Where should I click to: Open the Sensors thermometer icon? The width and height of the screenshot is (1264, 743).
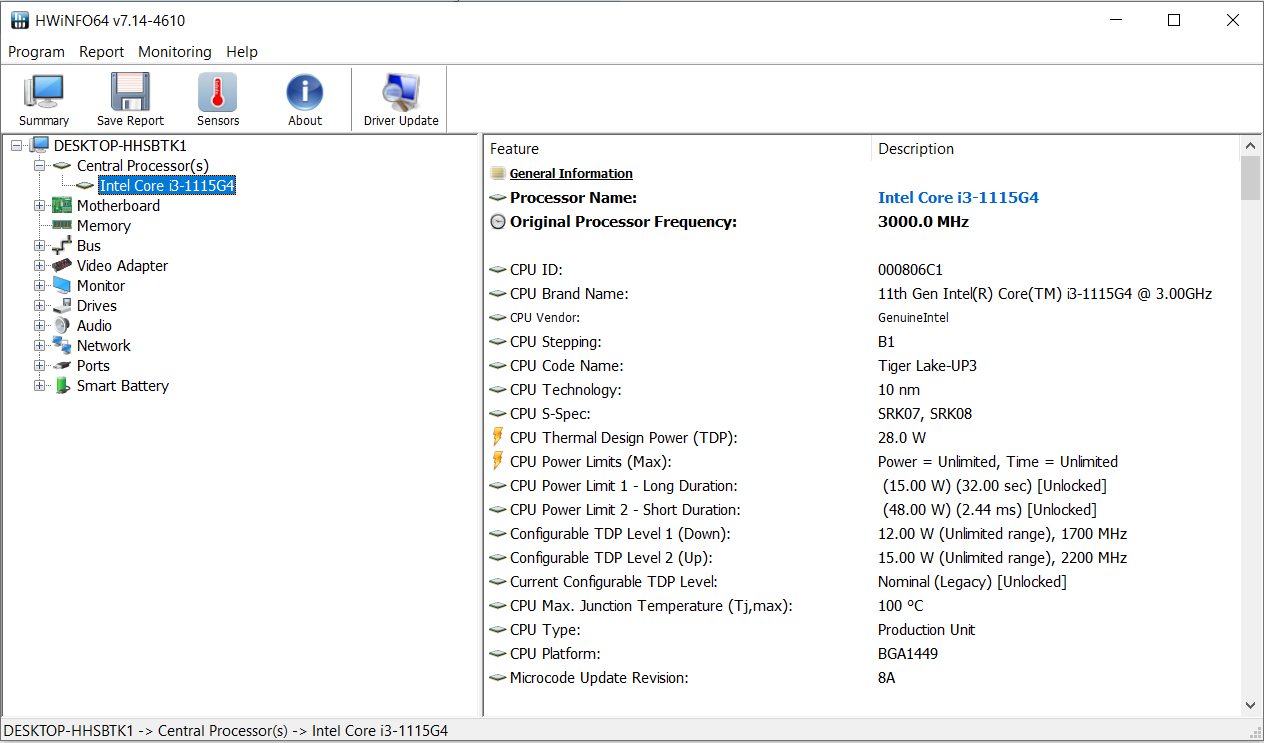[x=218, y=94]
